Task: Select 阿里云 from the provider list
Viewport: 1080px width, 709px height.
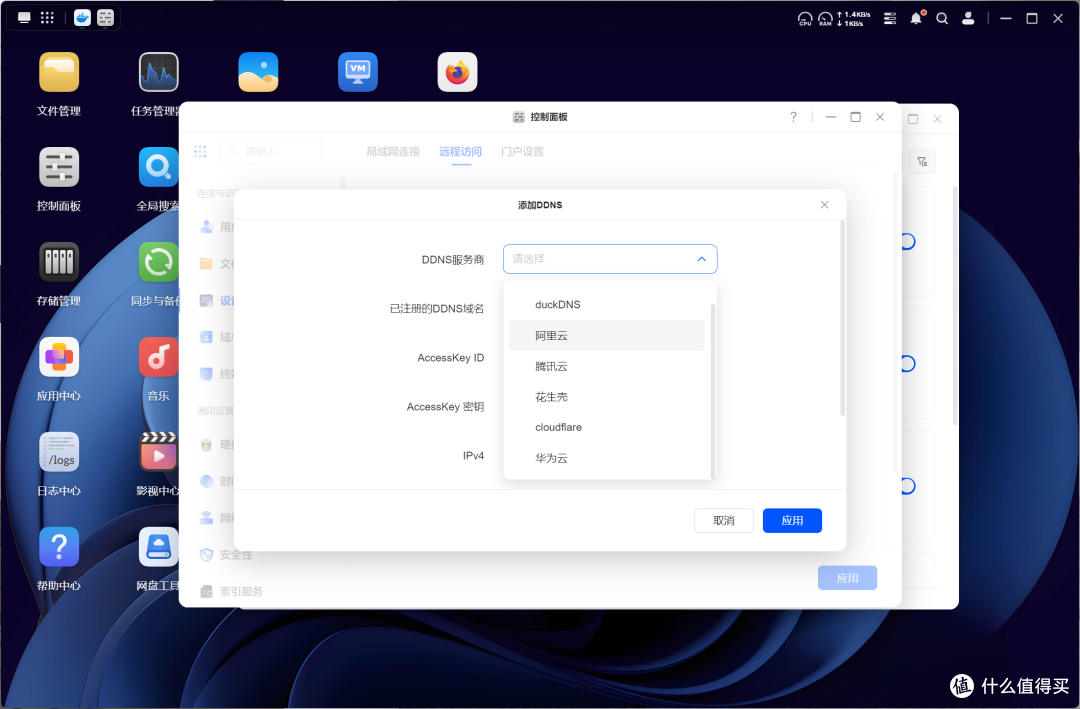Action: pos(607,336)
